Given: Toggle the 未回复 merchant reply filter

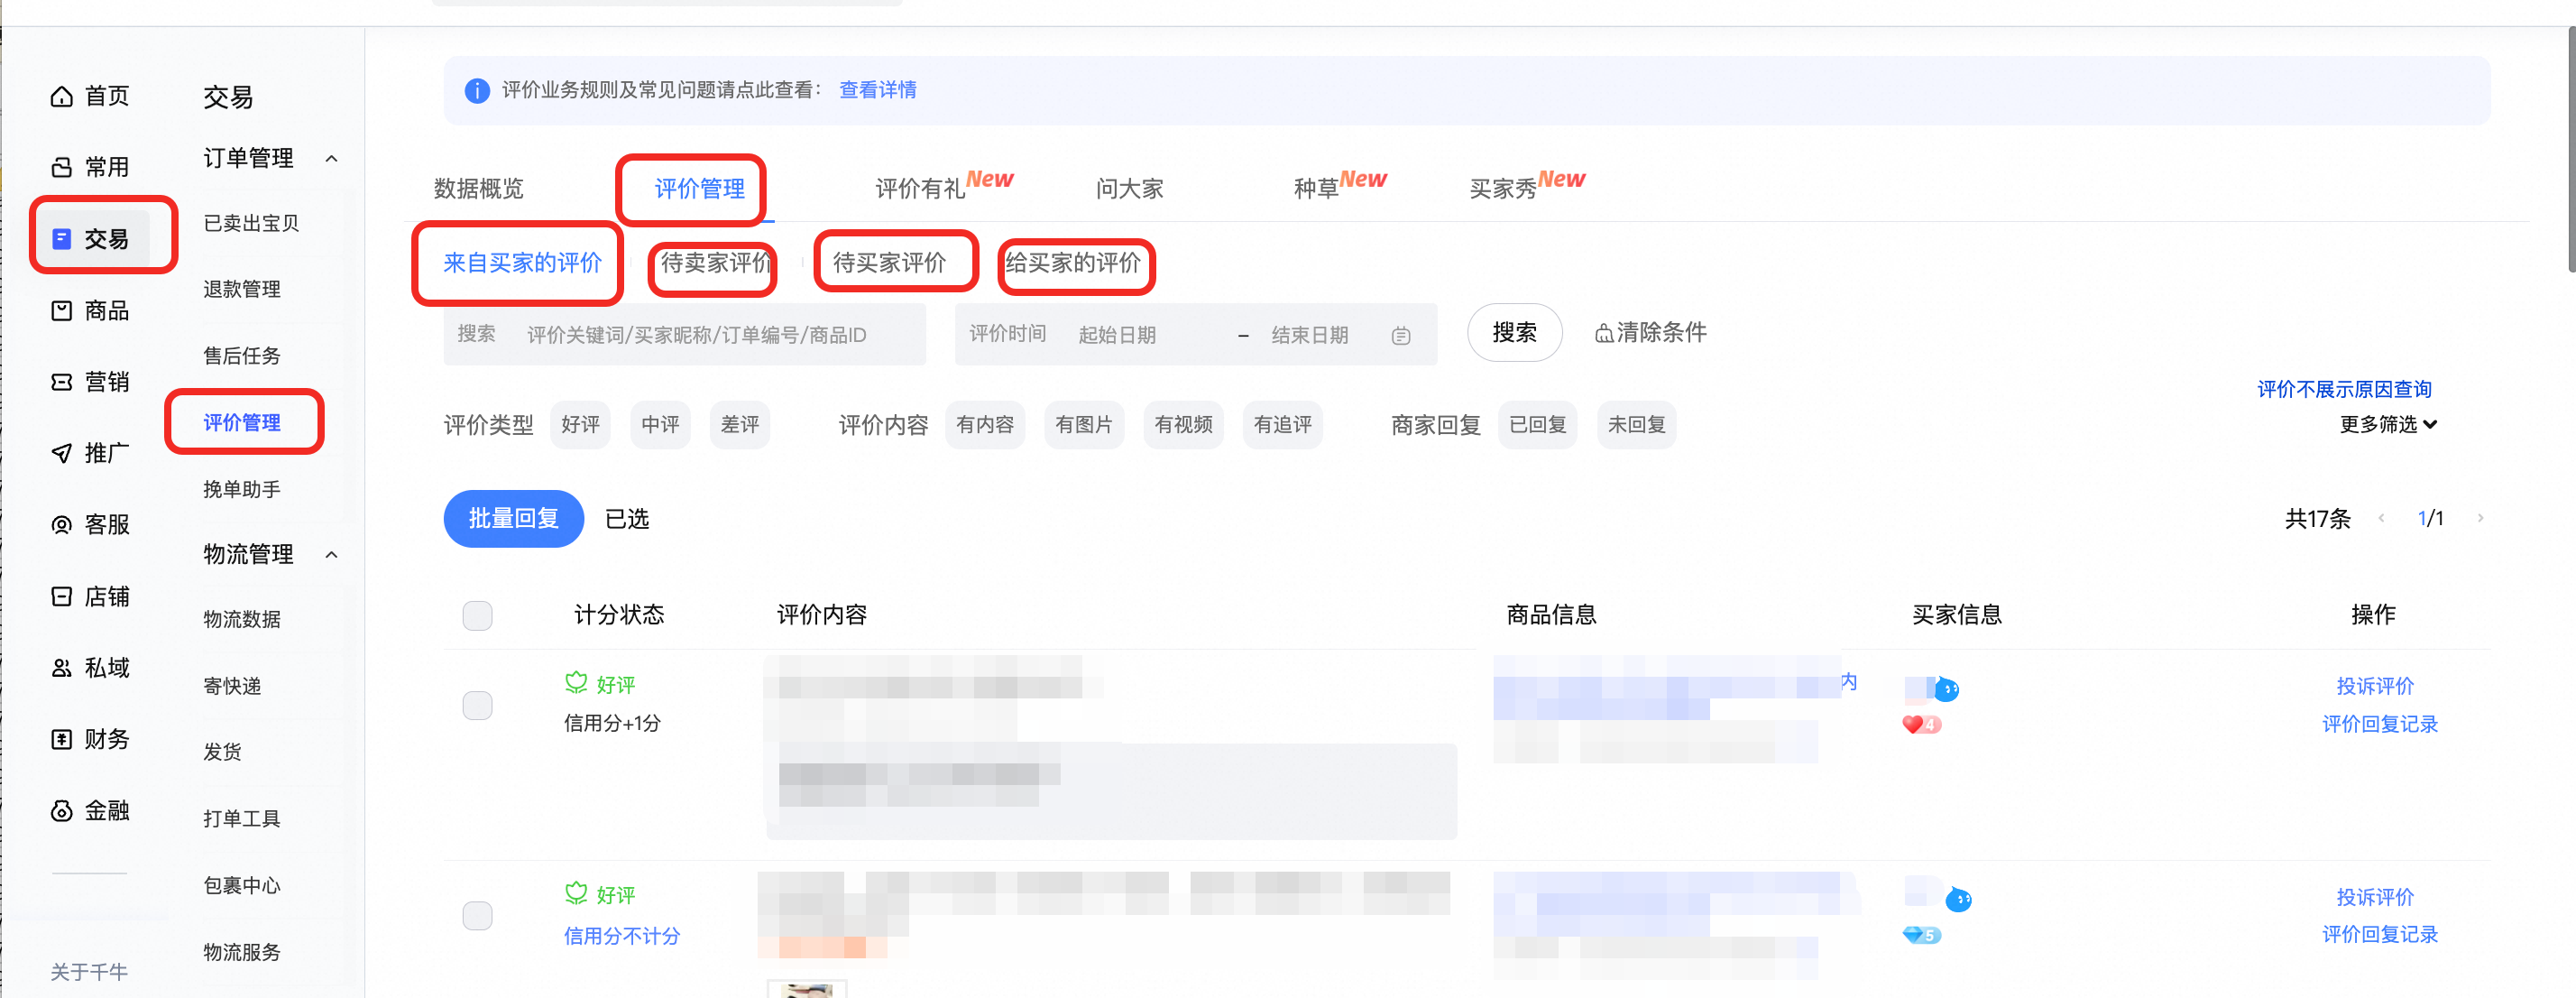Looking at the screenshot, I should (x=1636, y=425).
